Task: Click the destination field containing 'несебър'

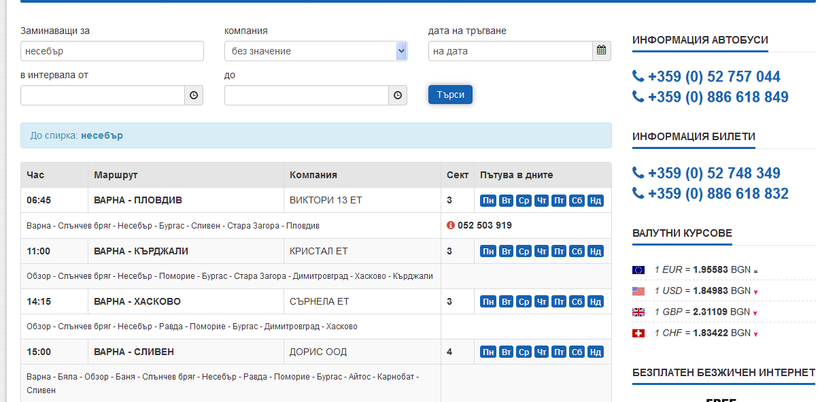Action: tap(111, 51)
